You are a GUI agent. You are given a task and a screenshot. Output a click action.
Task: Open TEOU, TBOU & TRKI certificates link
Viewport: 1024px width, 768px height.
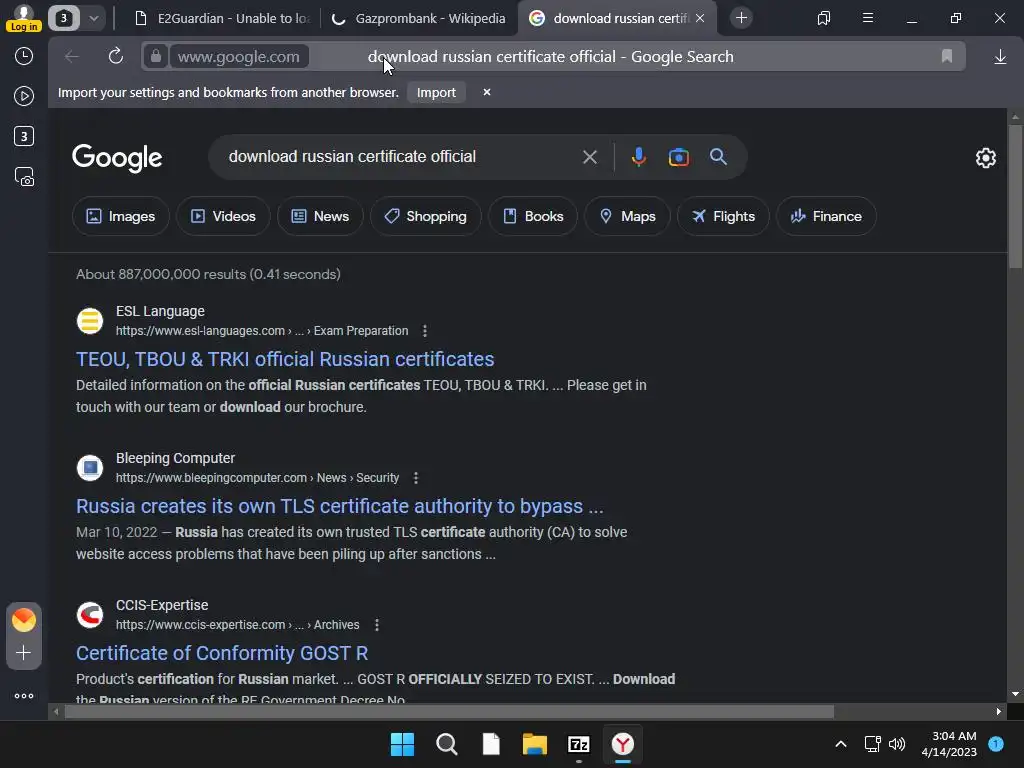[x=285, y=359]
